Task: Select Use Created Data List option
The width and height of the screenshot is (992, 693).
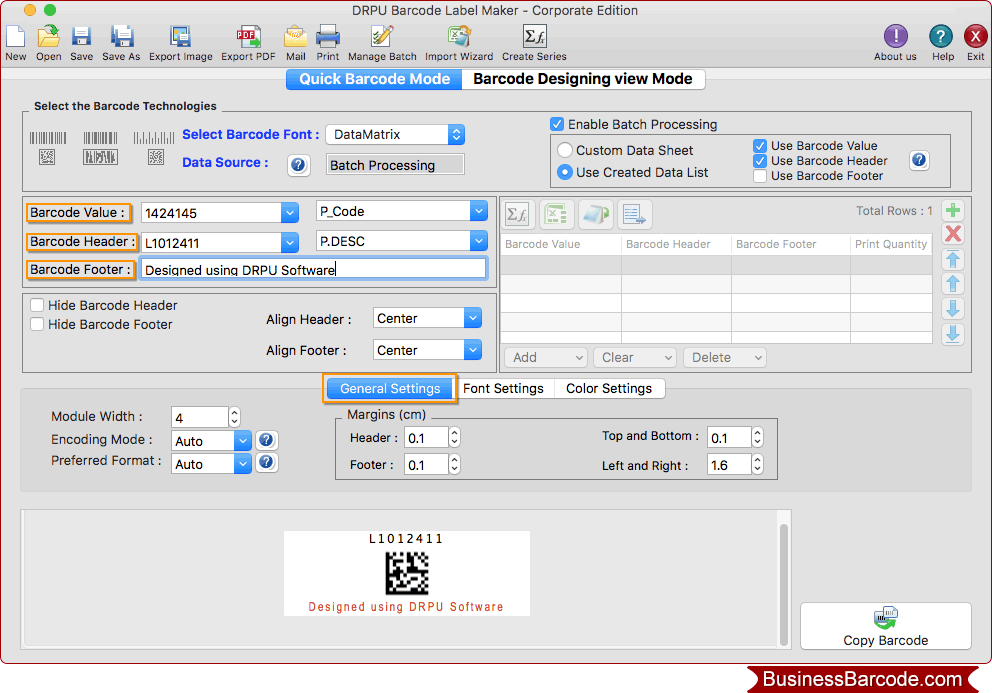Action: (x=565, y=172)
